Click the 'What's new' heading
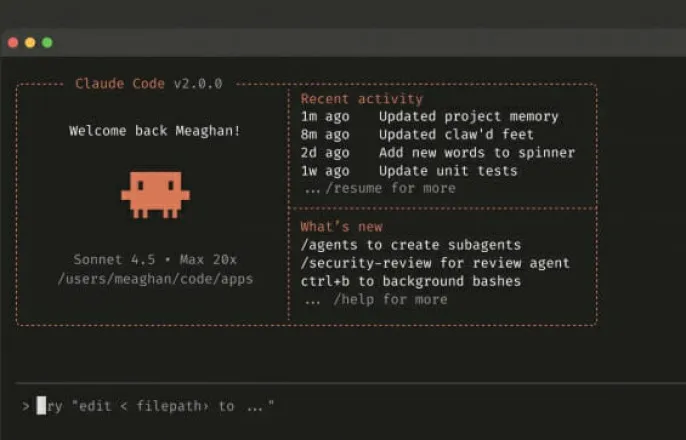The height and width of the screenshot is (440, 686). click(x=342, y=227)
